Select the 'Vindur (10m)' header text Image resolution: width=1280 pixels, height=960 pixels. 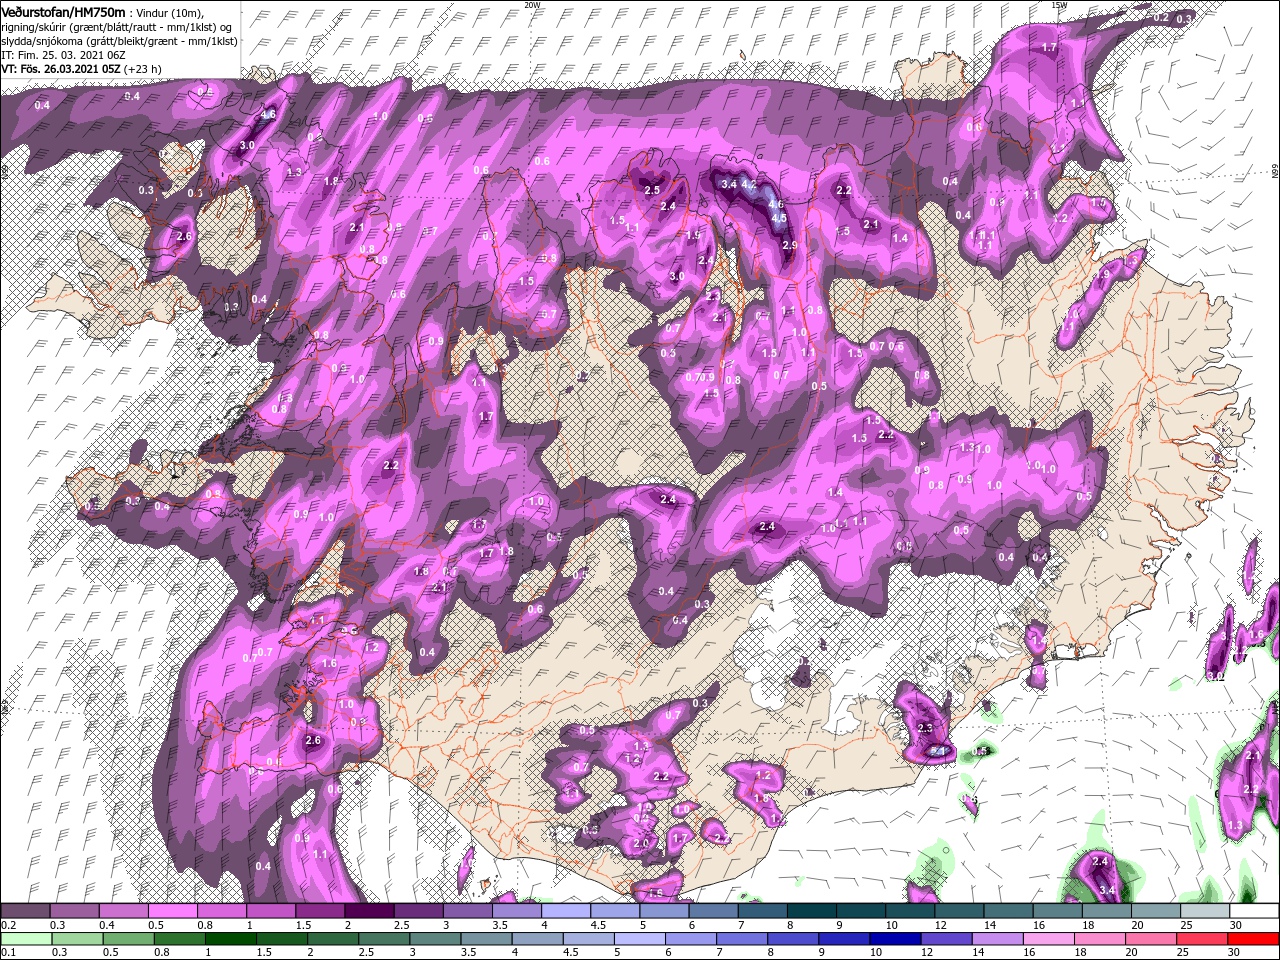tap(170, 12)
